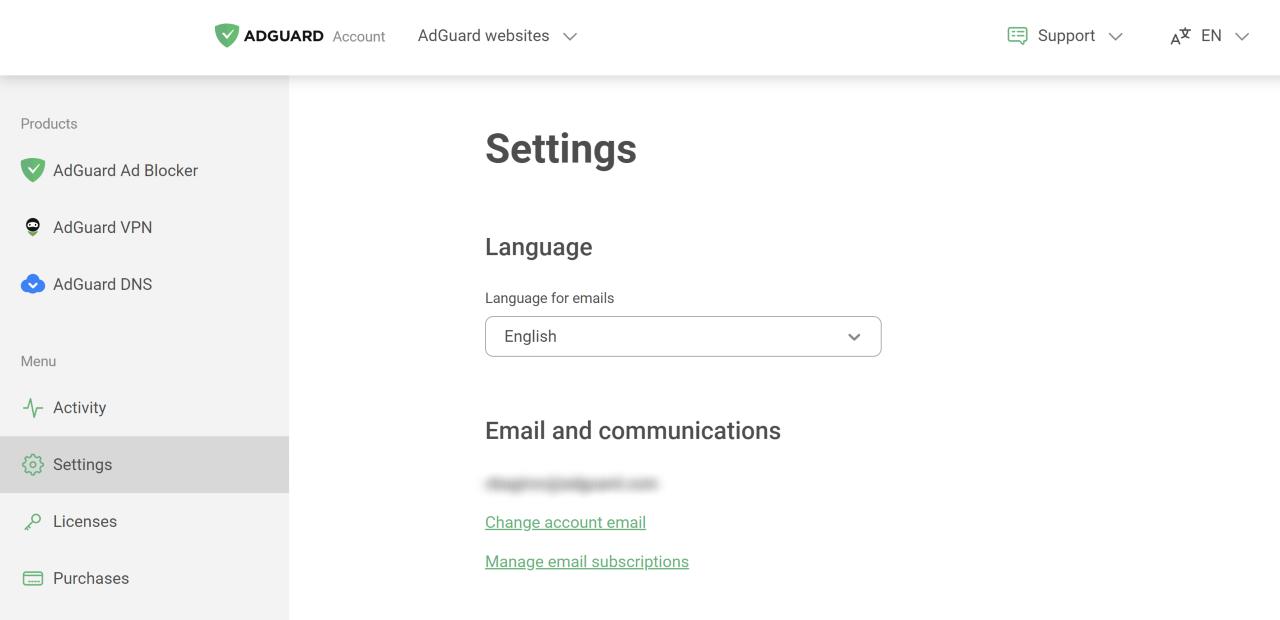Click the arrow in English combo box

(x=854, y=337)
